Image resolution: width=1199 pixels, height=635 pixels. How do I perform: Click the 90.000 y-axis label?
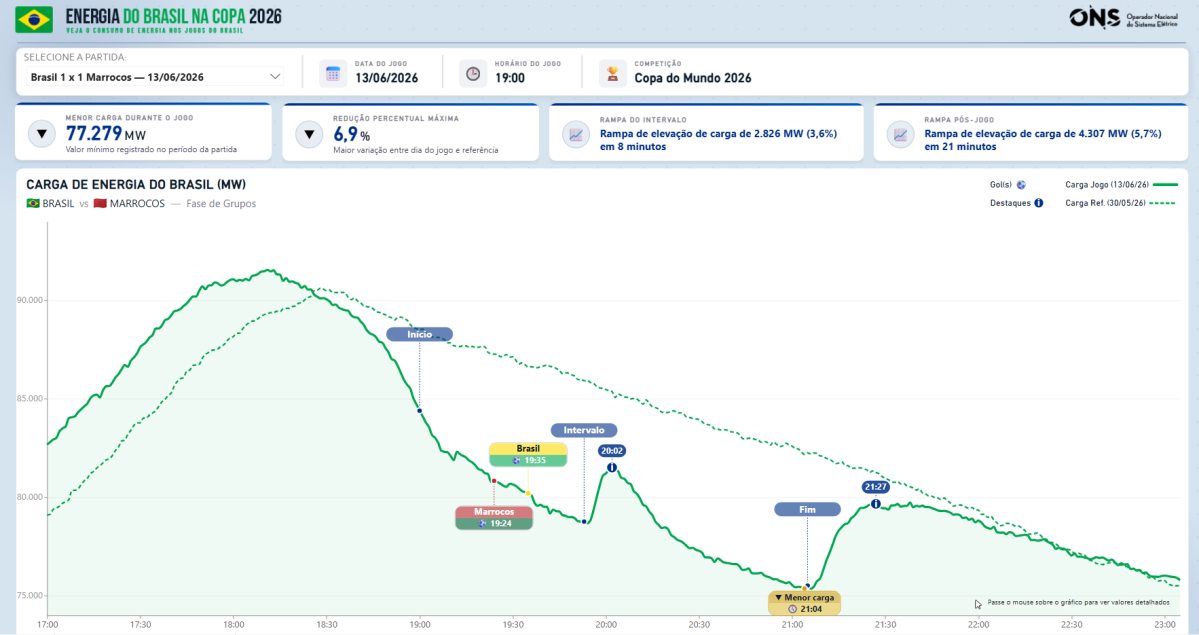coord(30,300)
